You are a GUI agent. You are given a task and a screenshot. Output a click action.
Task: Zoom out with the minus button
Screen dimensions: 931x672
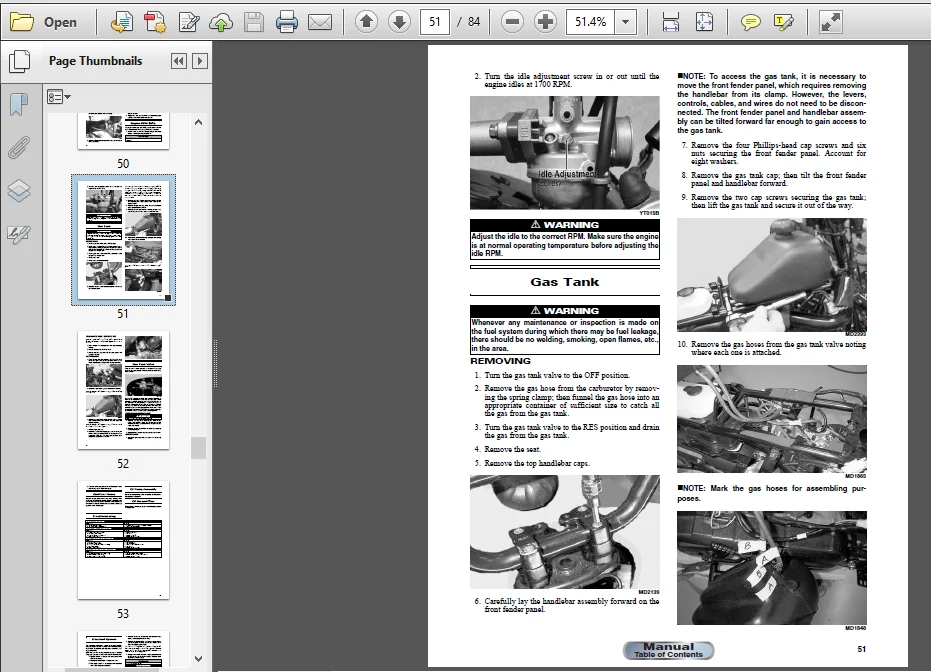(x=512, y=23)
